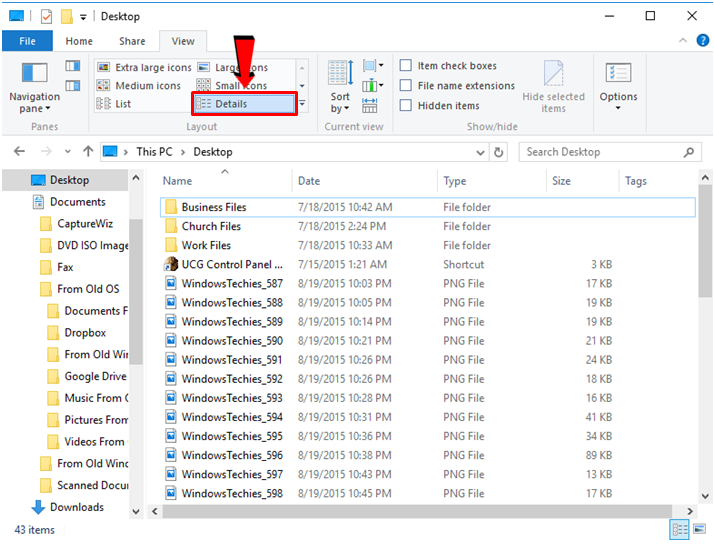This screenshot has width=714, height=545.
Task: Enable File name extensions
Action: [406, 86]
